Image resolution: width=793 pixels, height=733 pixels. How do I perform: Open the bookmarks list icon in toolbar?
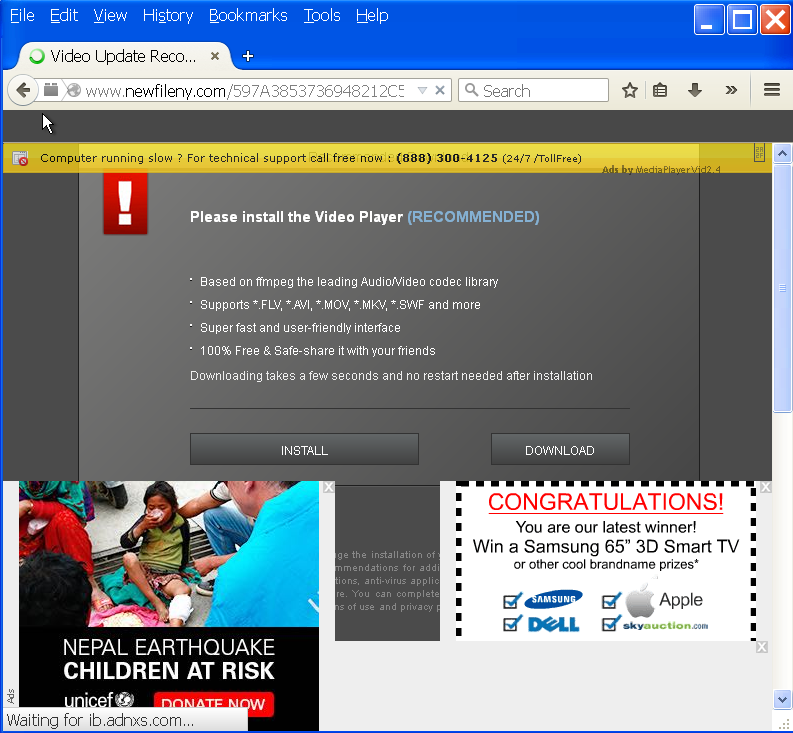coord(660,91)
